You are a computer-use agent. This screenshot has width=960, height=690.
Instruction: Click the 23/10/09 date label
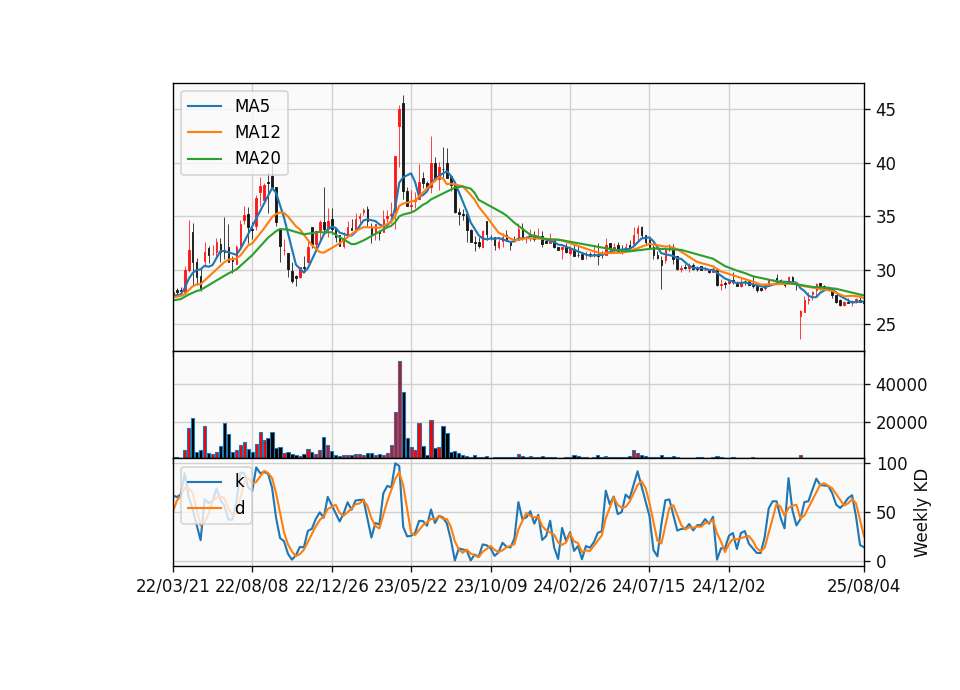(x=490, y=586)
